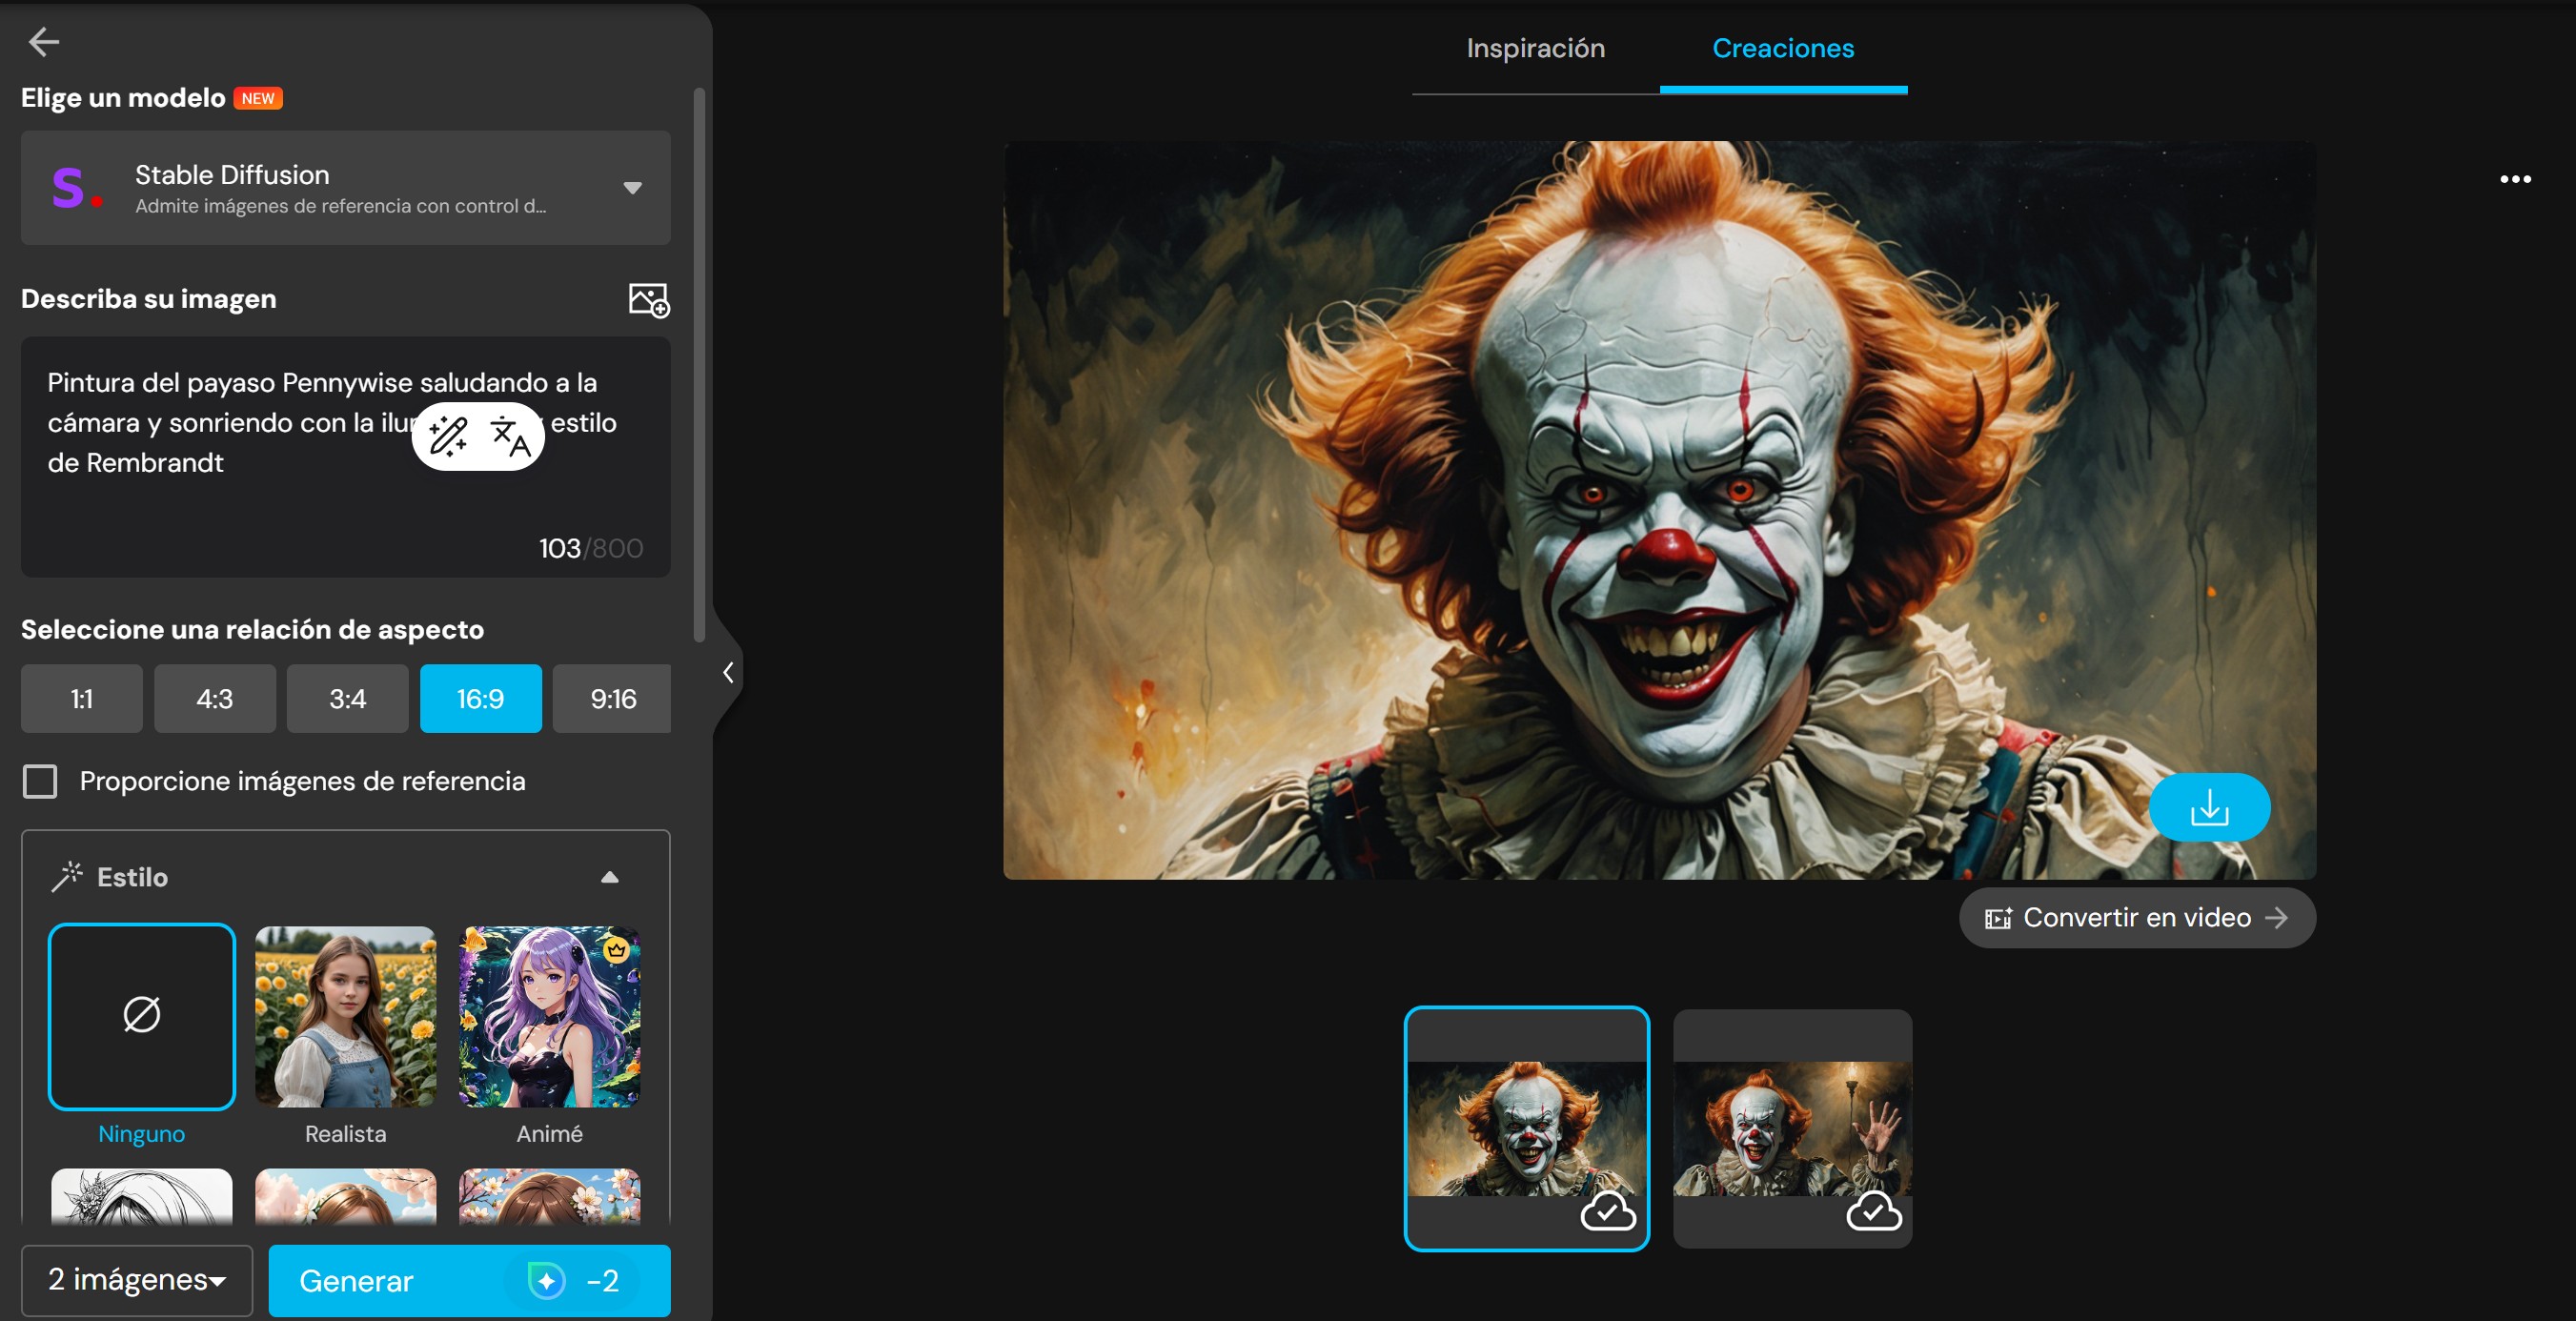Click Convertir en video button
Viewport: 2576px width, 1321px height.
(x=2136, y=917)
